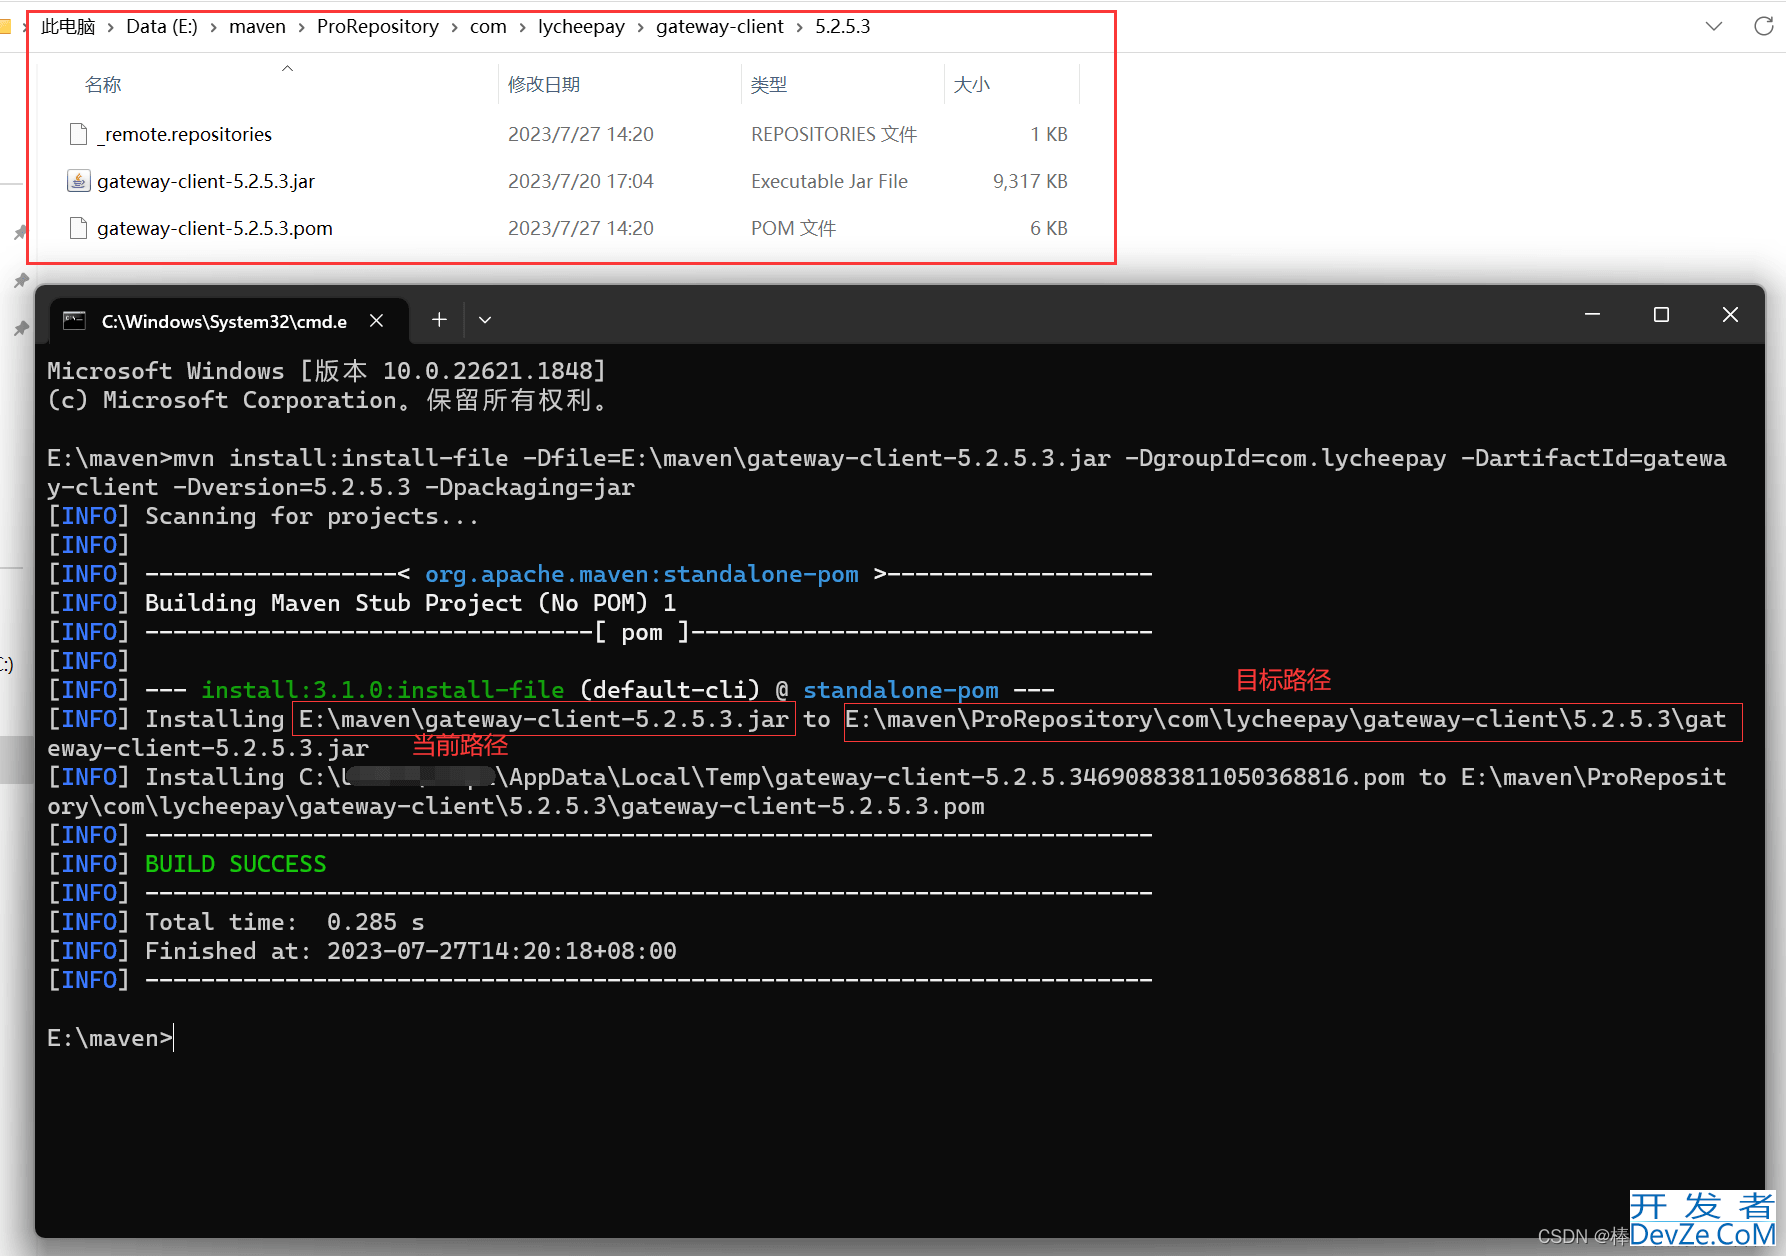Select the _remote.repositories file icon

[78, 134]
